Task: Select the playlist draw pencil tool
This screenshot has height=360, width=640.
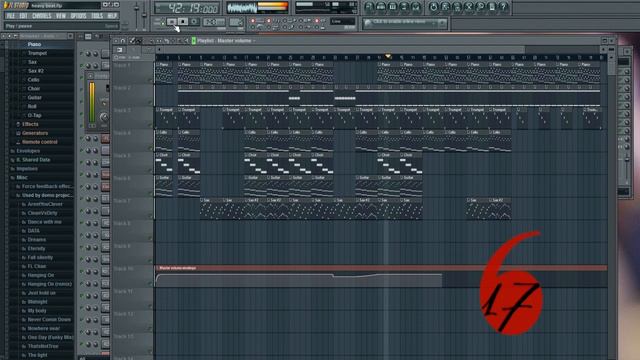Action: (x=132, y=41)
